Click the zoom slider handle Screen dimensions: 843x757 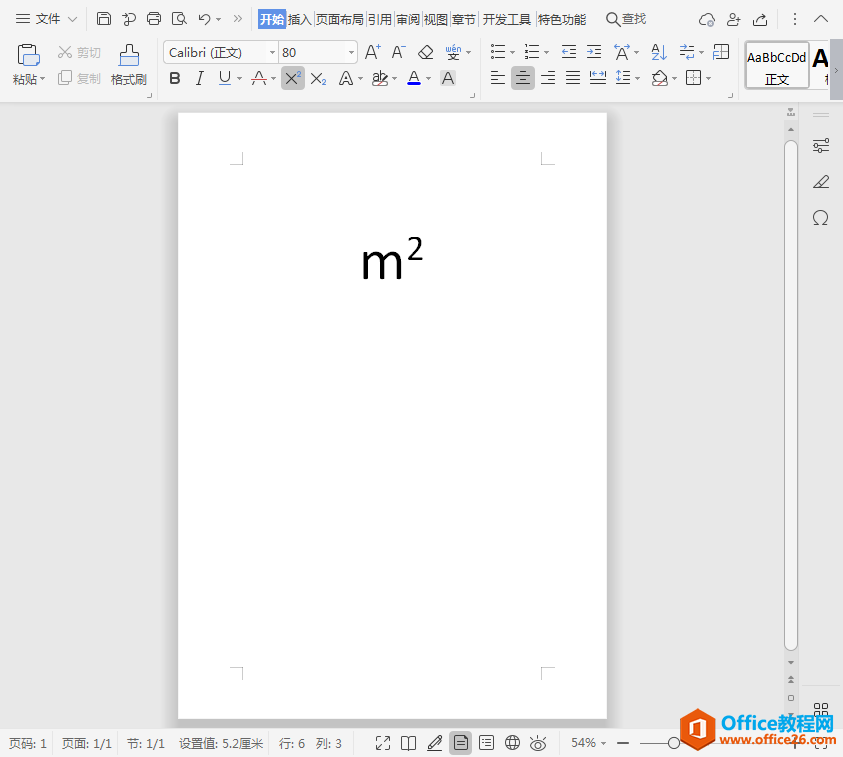[x=674, y=743]
